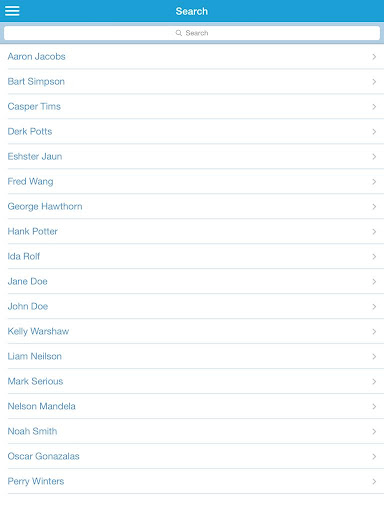Tap the magnifier icon in search bar
Screen dimensions: 384x512
point(179,33)
